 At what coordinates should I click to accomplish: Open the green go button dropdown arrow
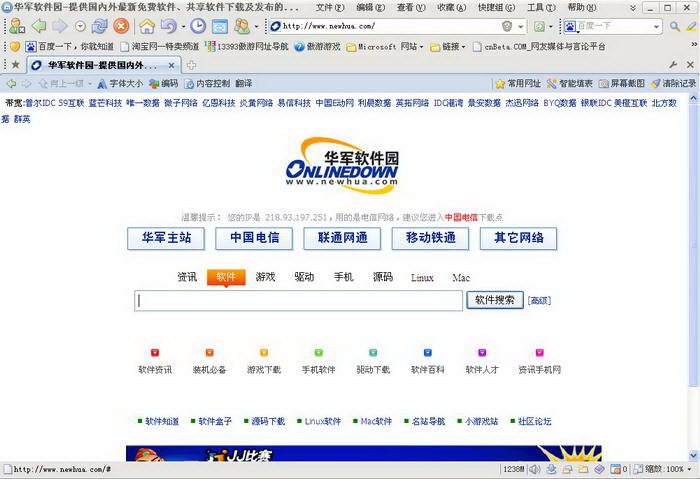(550, 27)
